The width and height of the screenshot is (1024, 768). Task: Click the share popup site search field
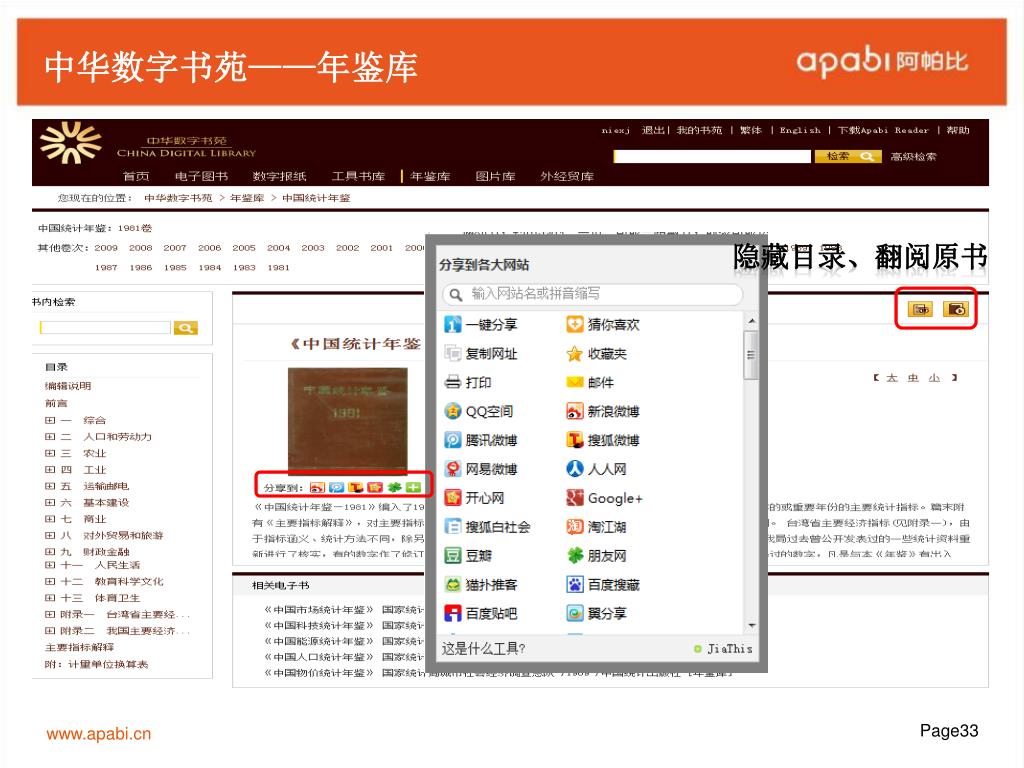coord(592,294)
